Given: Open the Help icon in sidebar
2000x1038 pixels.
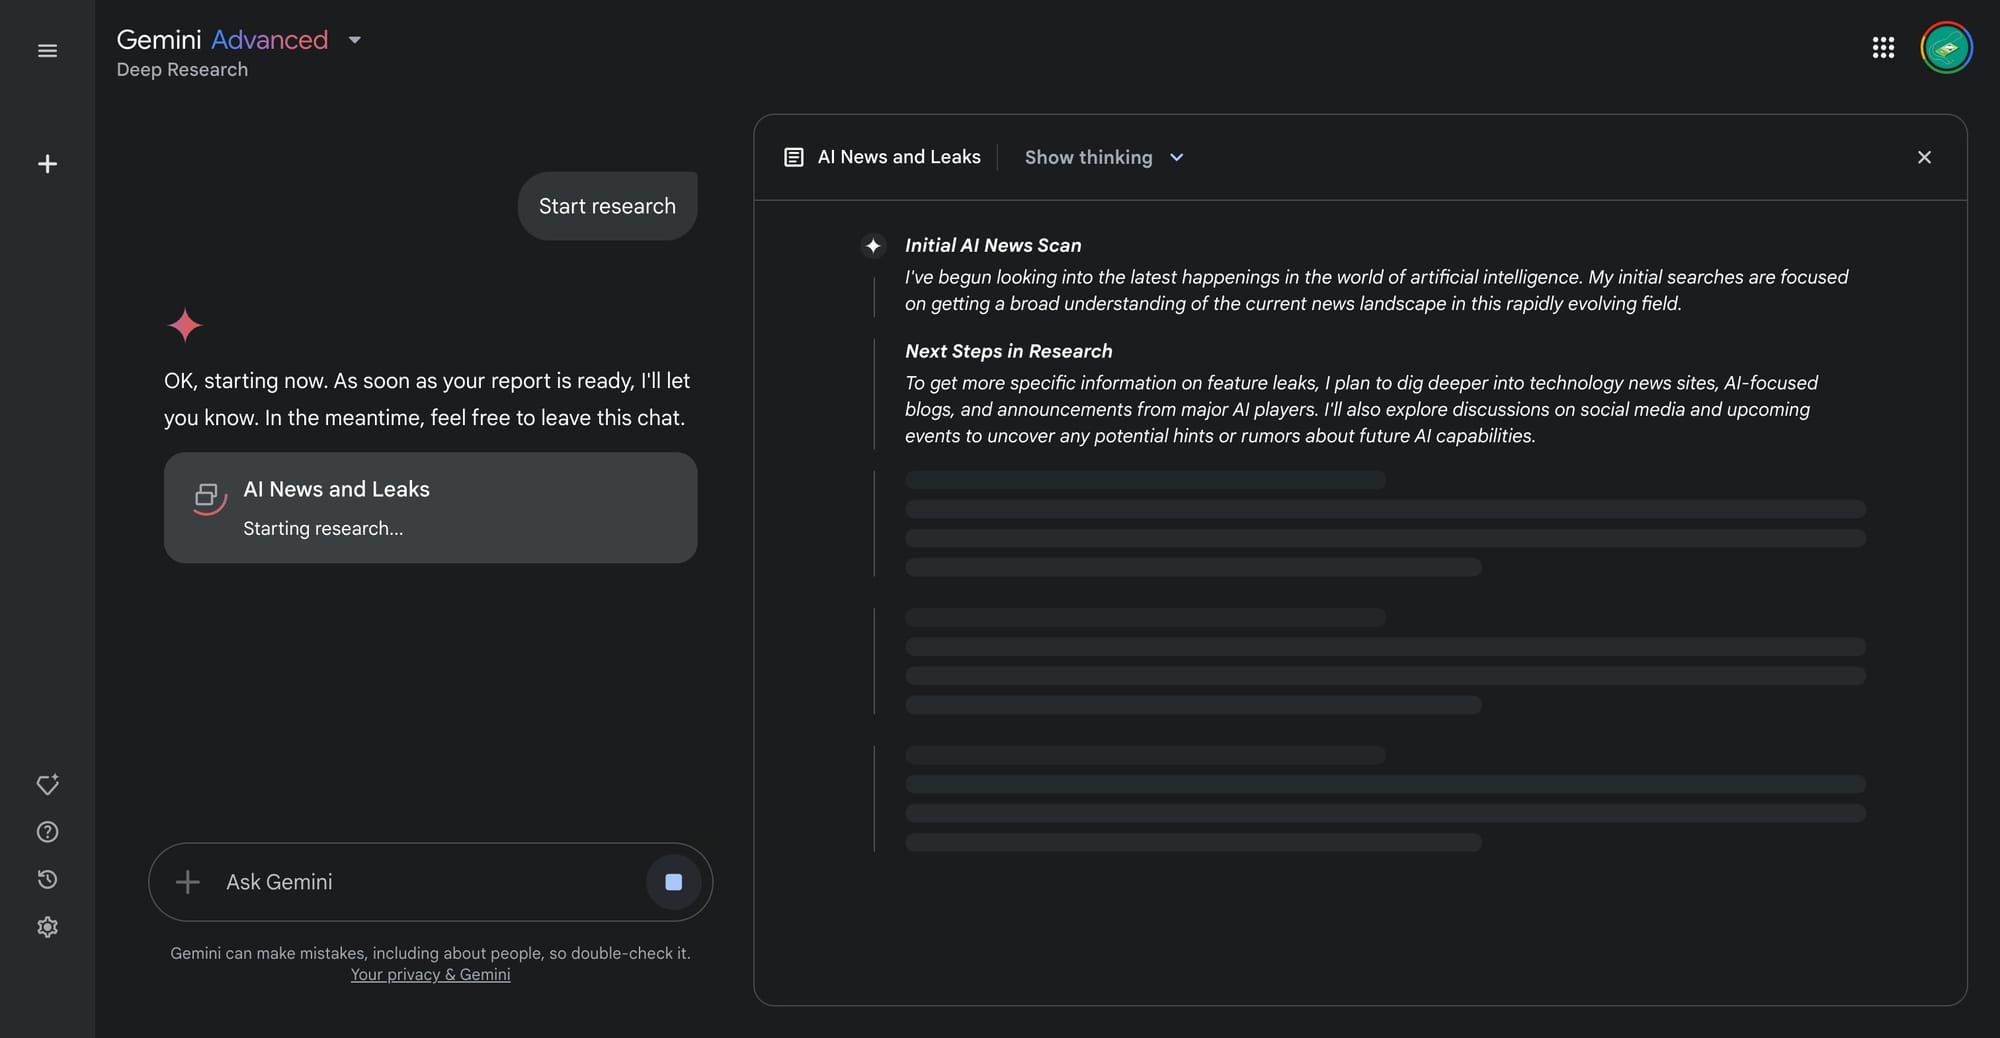Looking at the screenshot, I should (47, 832).
